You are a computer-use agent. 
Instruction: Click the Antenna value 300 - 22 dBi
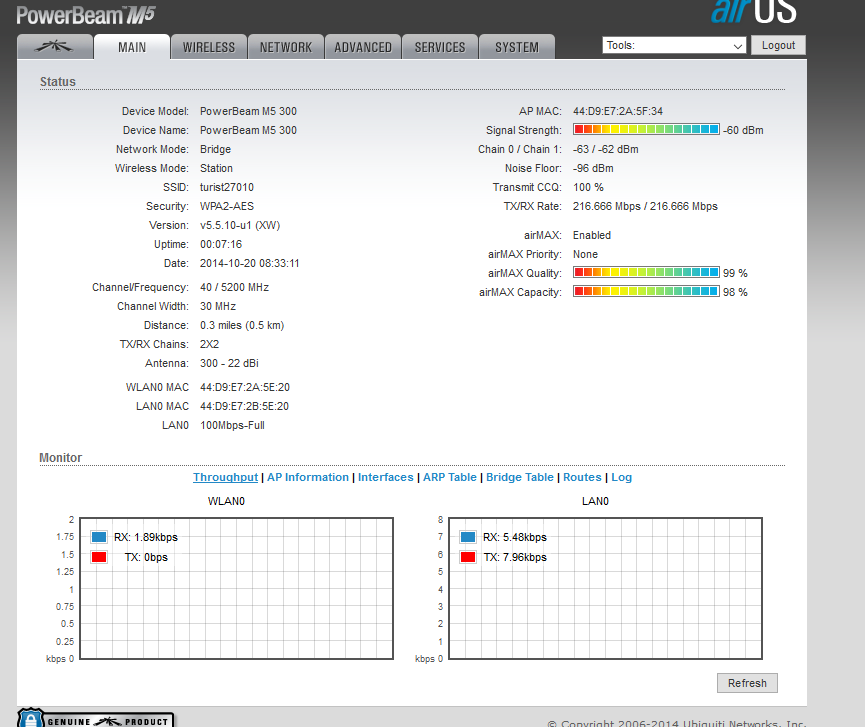(229, 363)
